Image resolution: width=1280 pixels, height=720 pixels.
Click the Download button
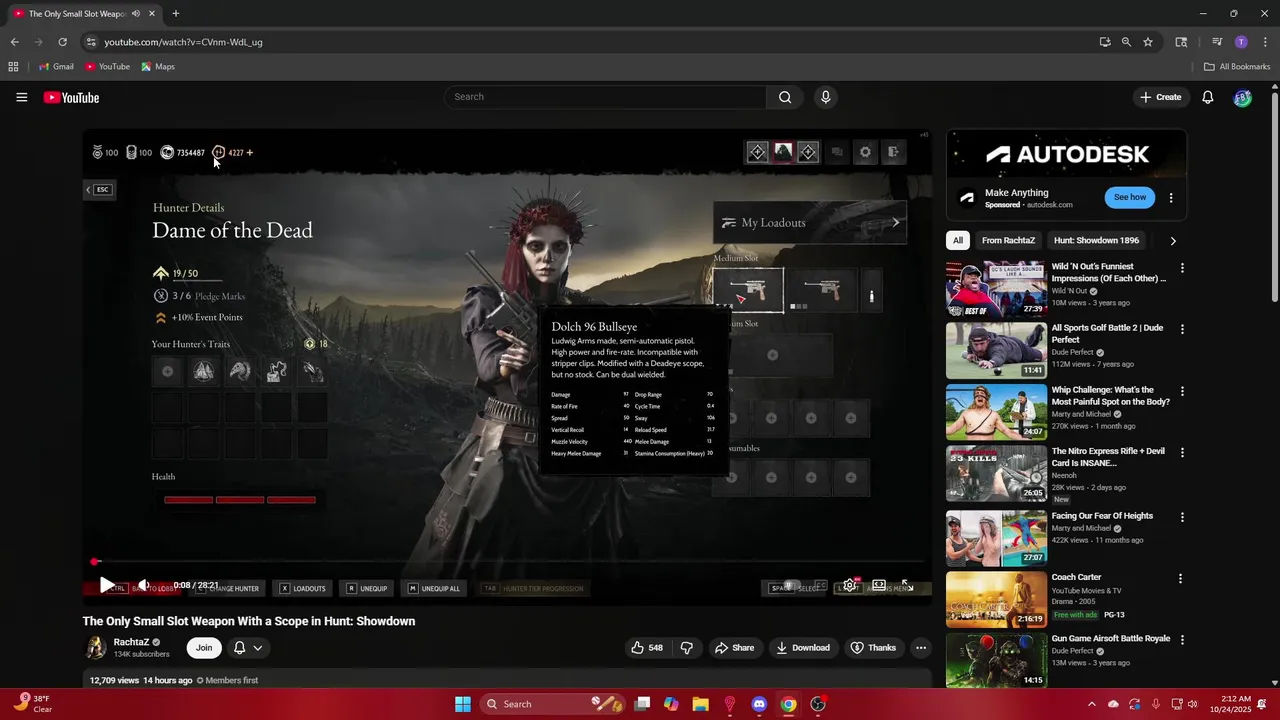(803, 648)
